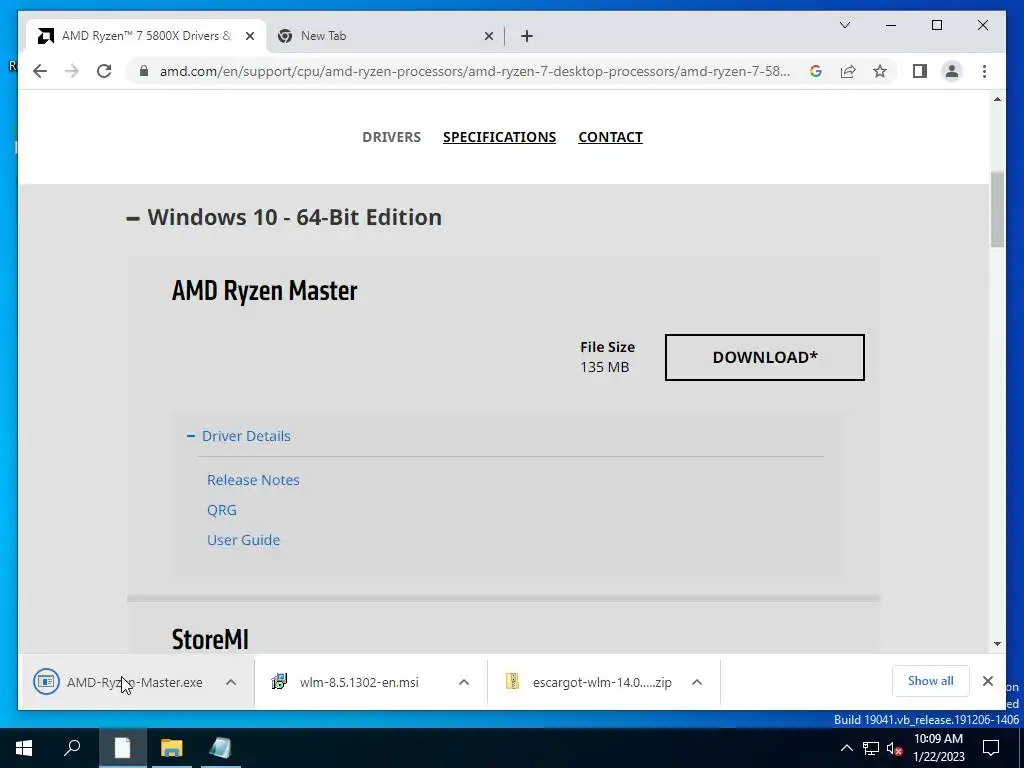Click the 135 MB file size value

605,367
